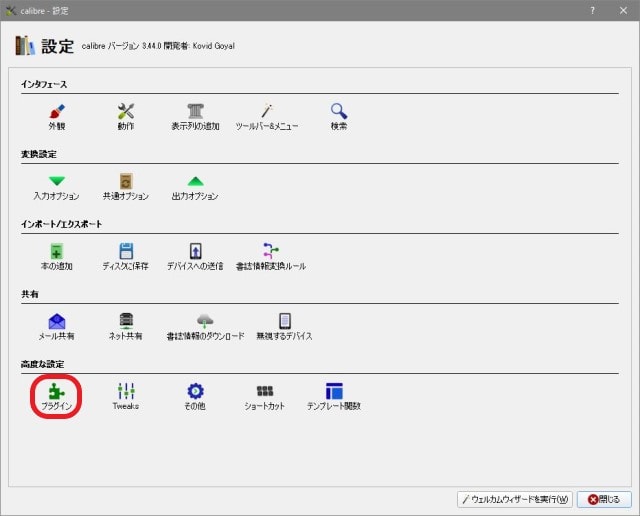This screenshot has height=516, width=640.
Task: Click the 閉じる (Close) button
Action: coord(604,499)
